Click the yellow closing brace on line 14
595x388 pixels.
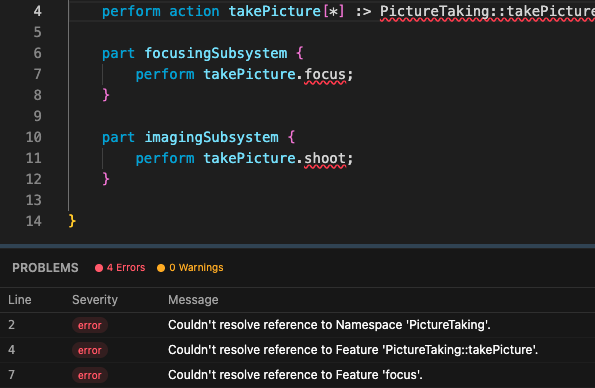(72, 221)
